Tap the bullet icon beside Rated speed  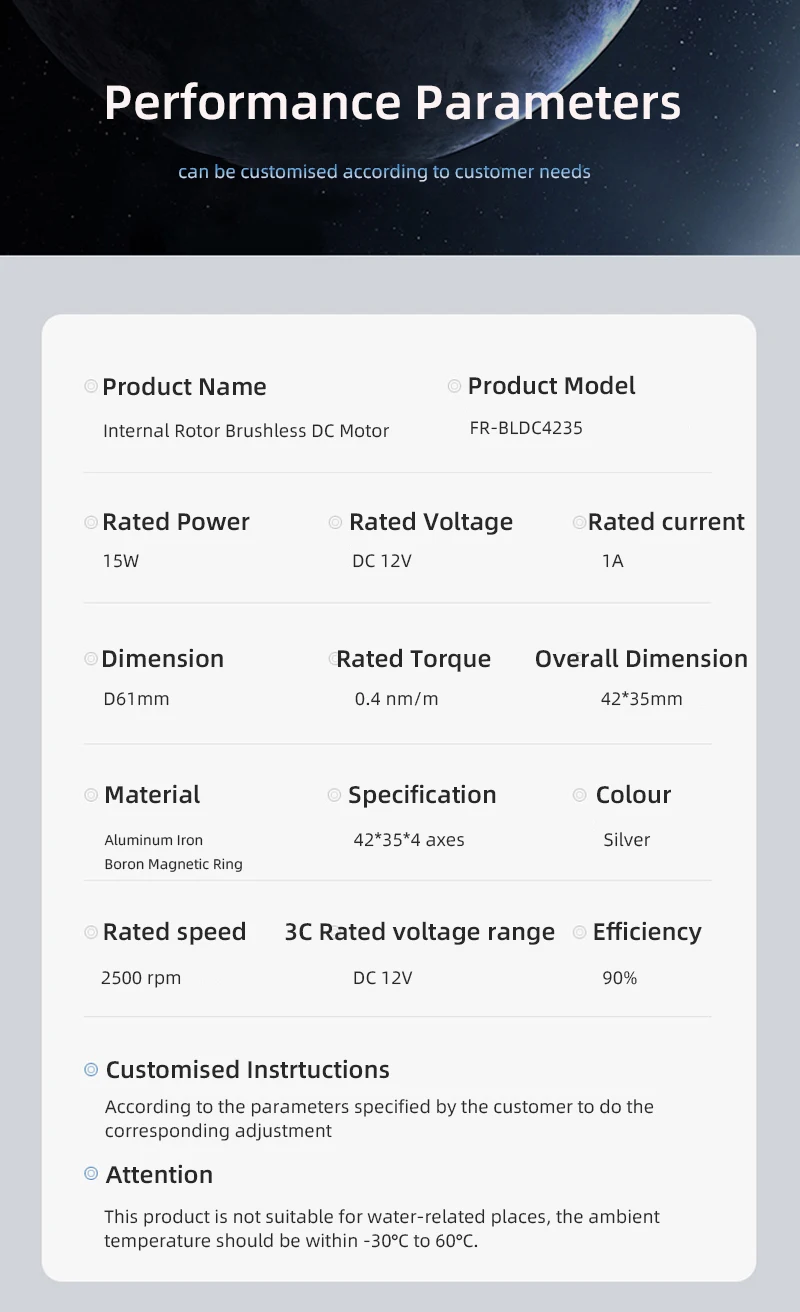tap(91, 932)
